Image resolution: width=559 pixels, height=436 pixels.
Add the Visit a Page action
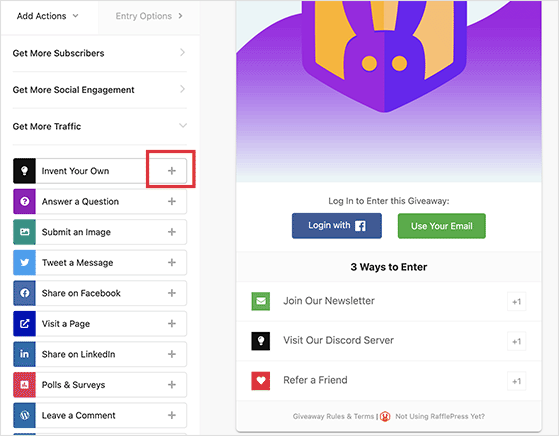point(172,324)
